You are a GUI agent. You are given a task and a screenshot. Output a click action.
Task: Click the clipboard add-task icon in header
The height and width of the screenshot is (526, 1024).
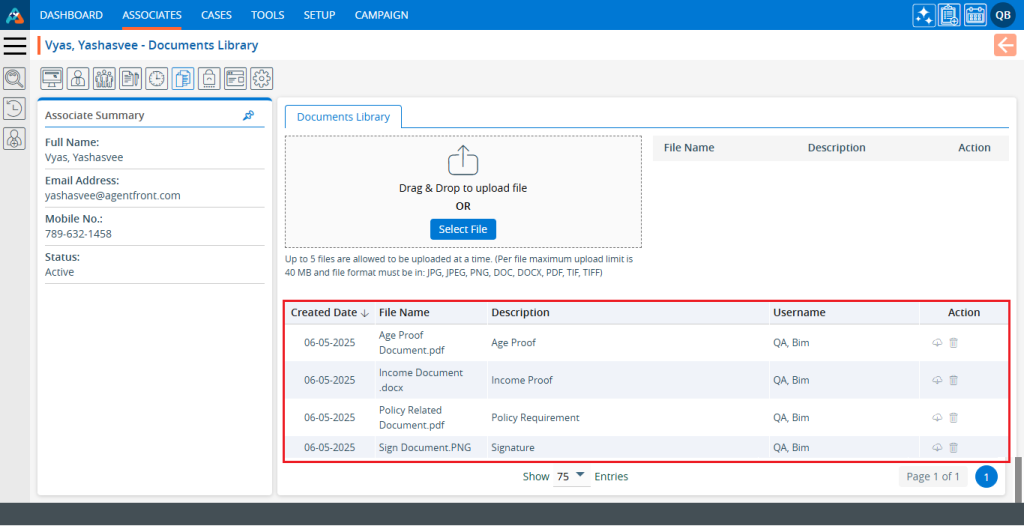949,15
